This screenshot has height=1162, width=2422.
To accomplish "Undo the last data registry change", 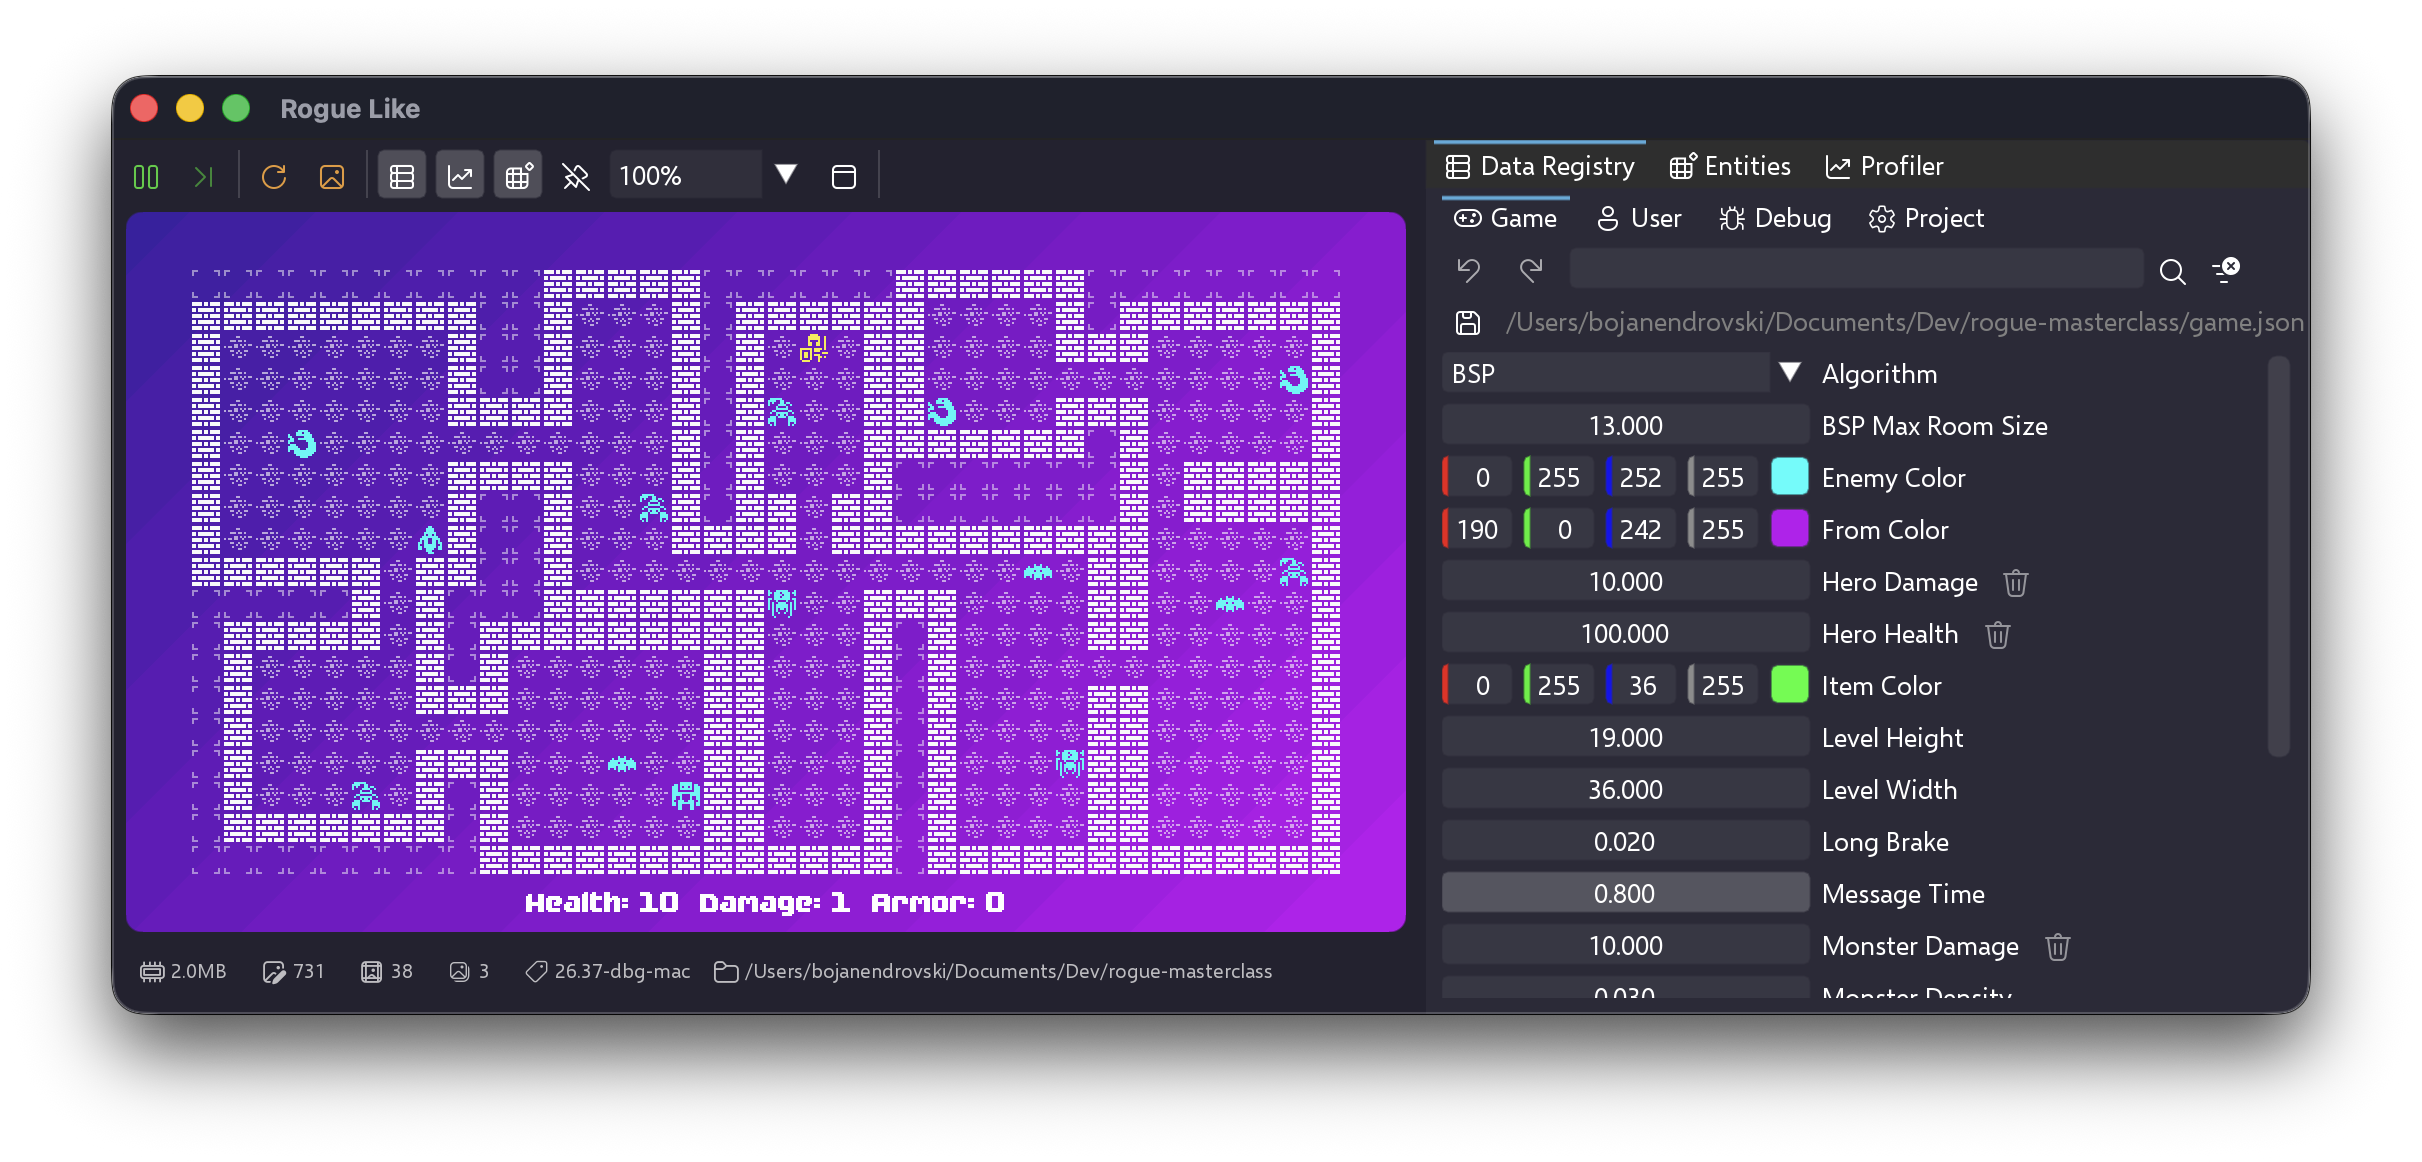I will (1467, 269).
